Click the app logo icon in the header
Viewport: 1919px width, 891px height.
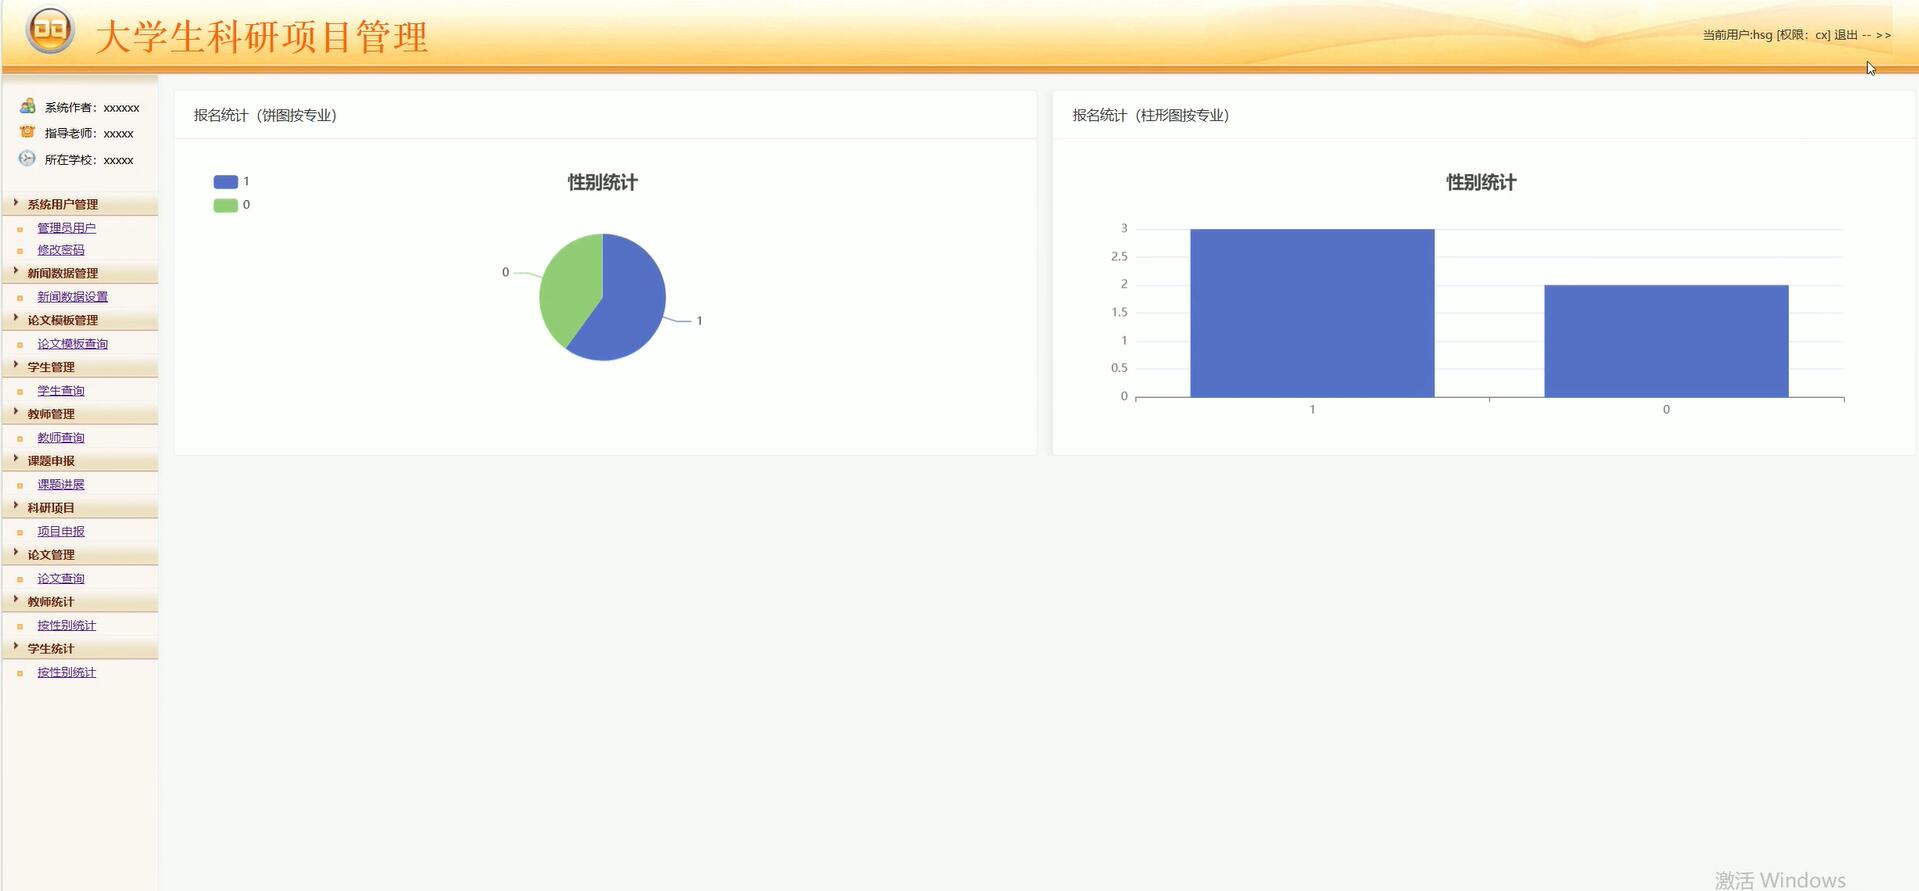tap(50, 31)
